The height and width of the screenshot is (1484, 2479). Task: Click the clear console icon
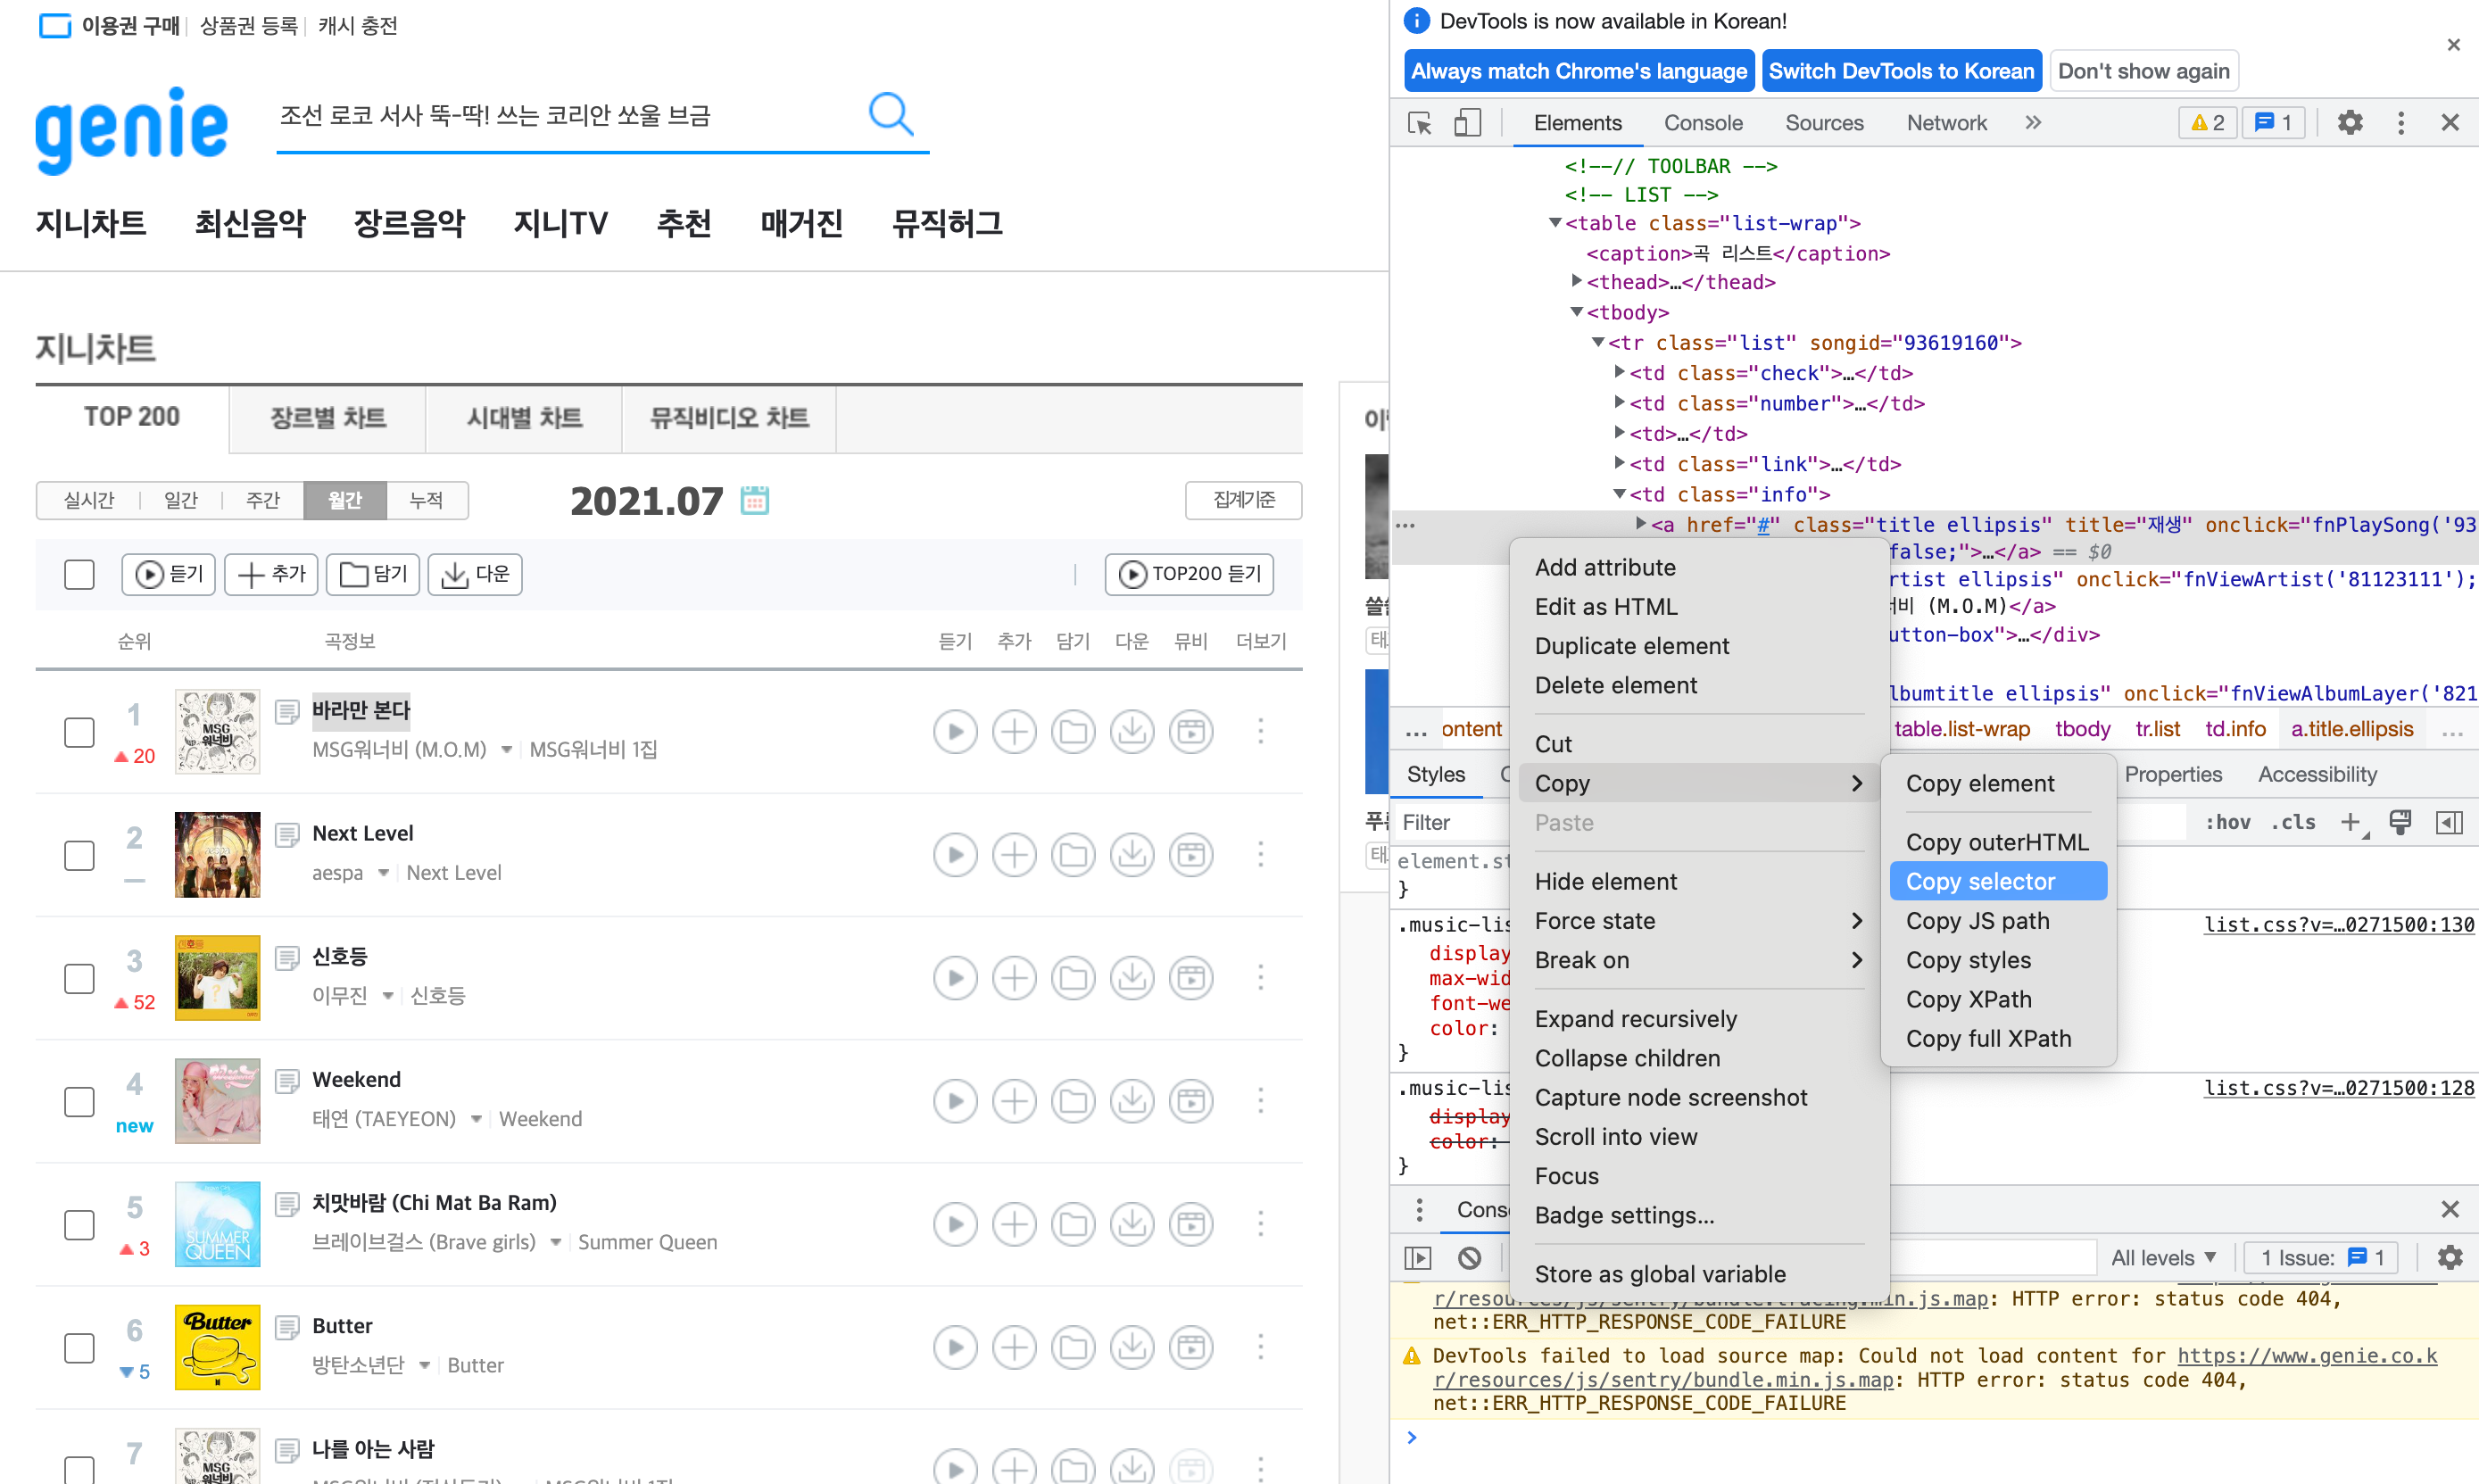[x=1468, y=1257]
